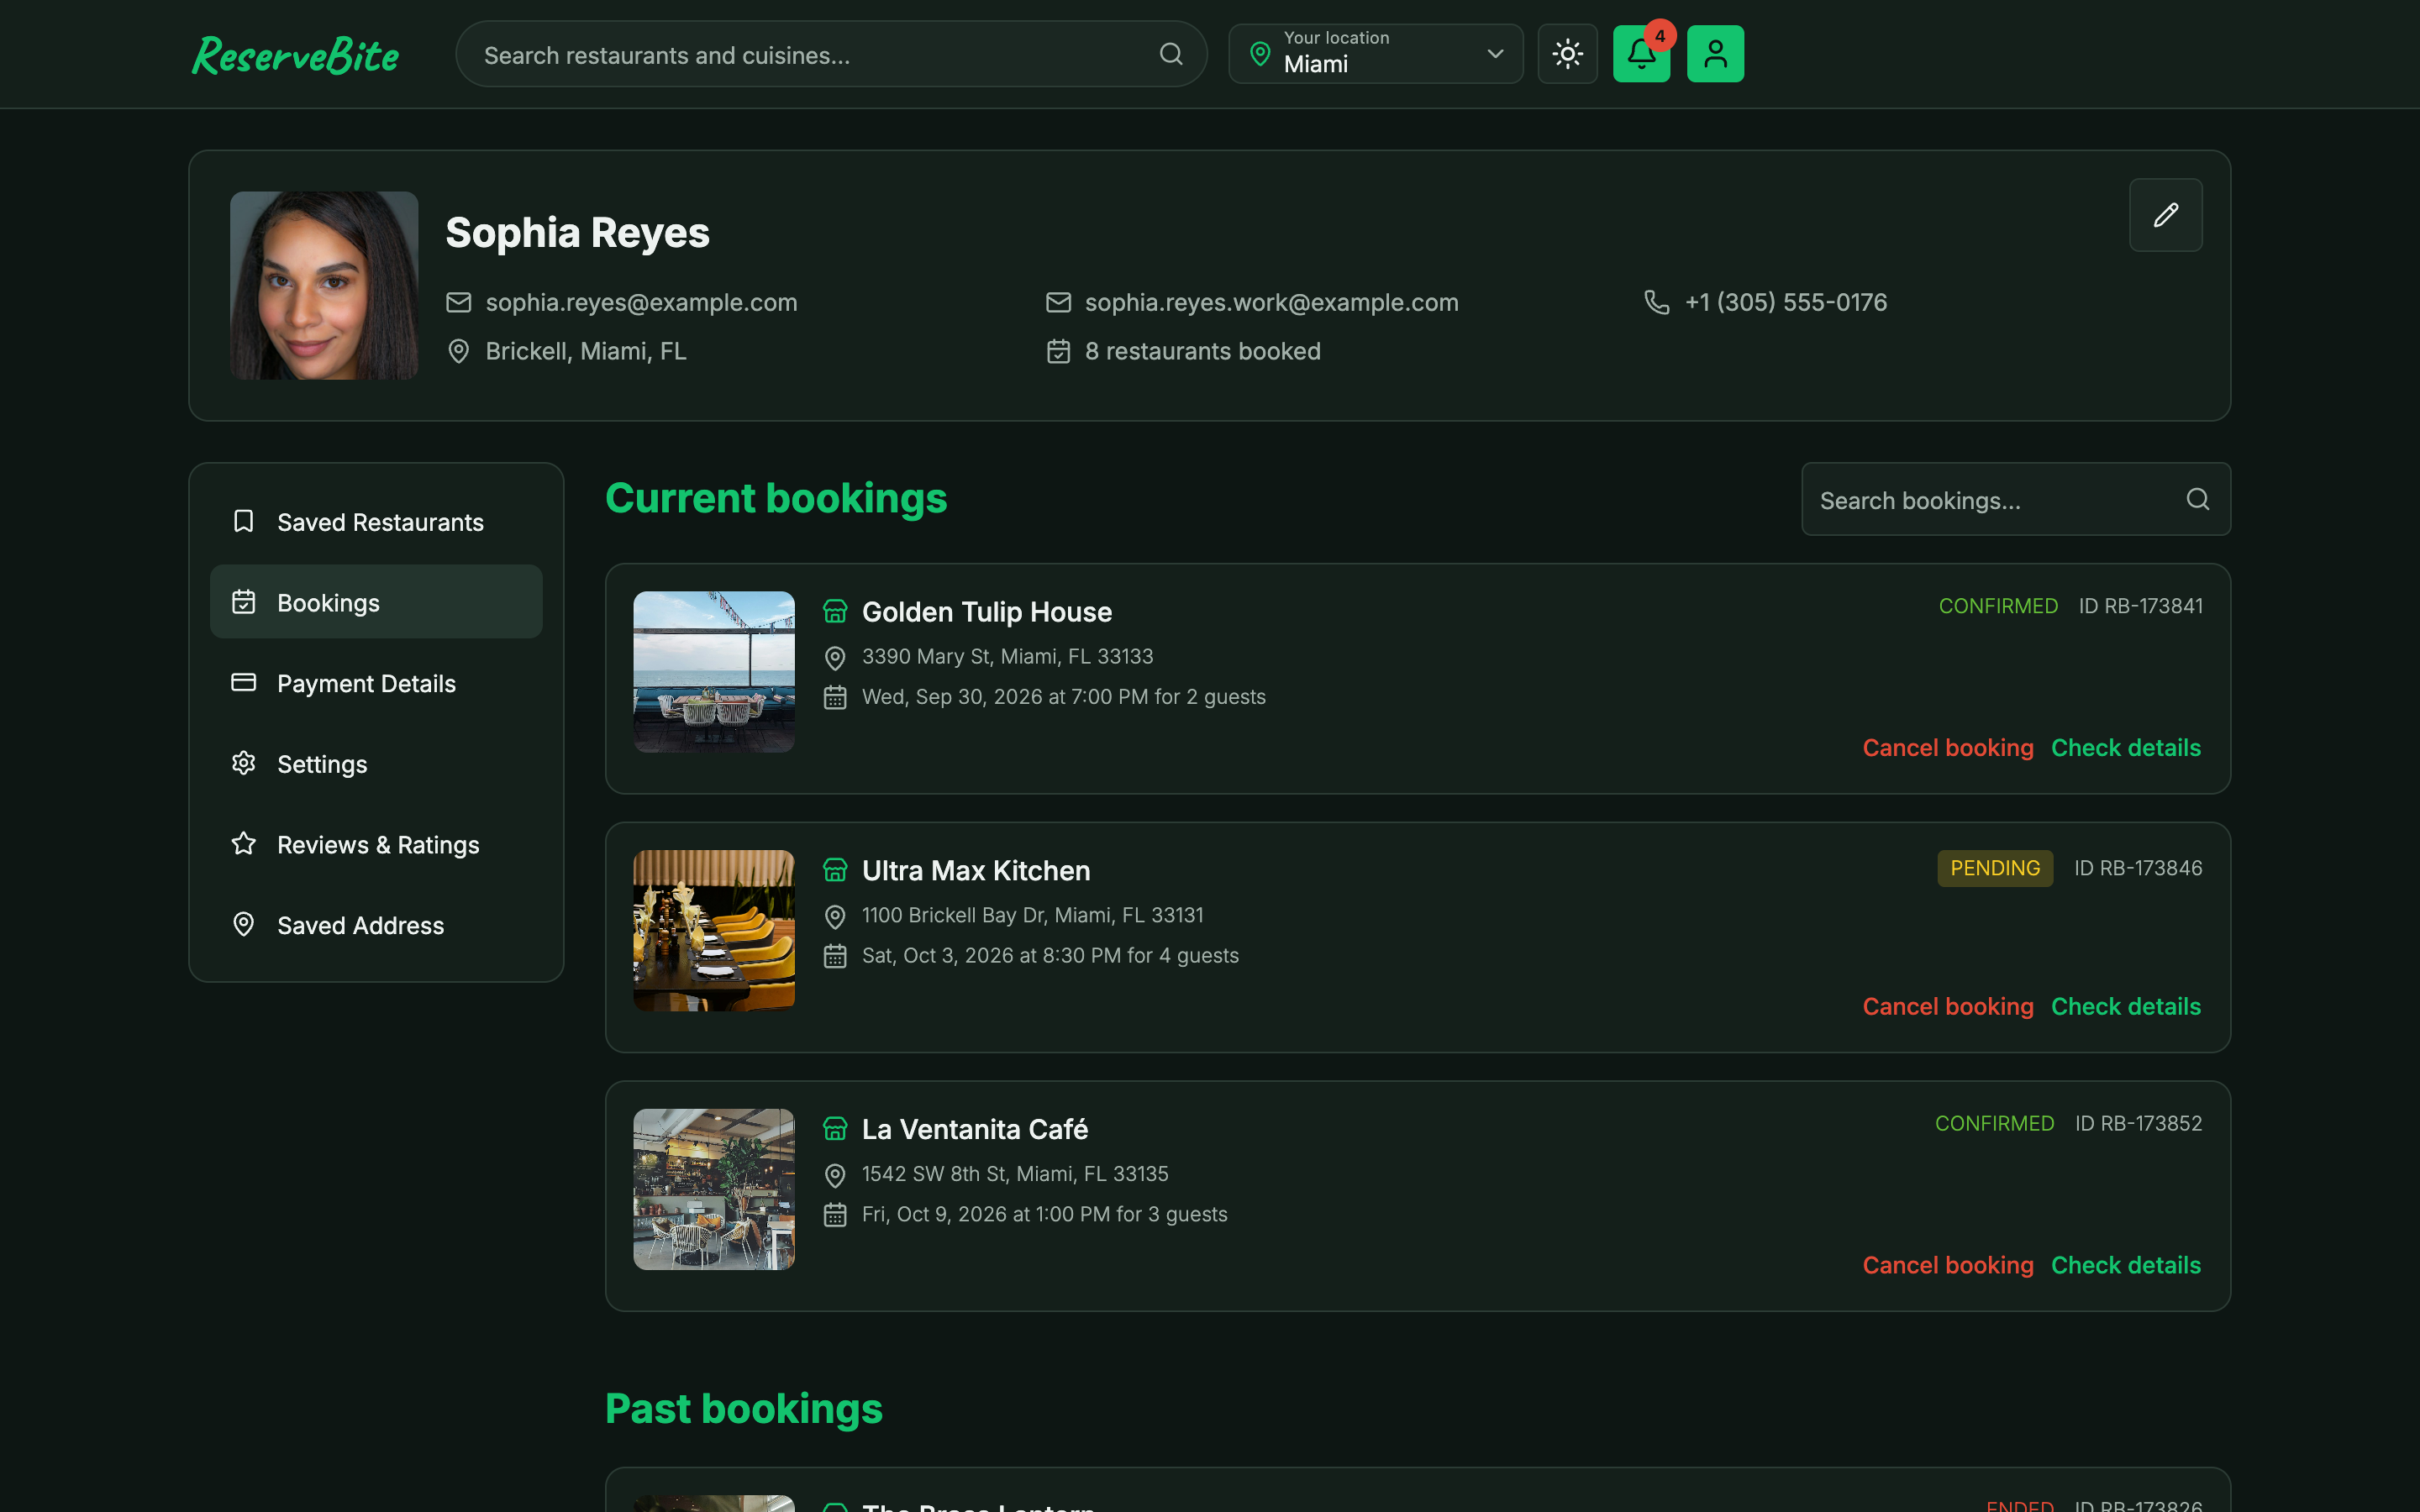The image size is (2420, 1512).
Task: Click the map pin icon beside Brickell, Miami
Action: 458,351
